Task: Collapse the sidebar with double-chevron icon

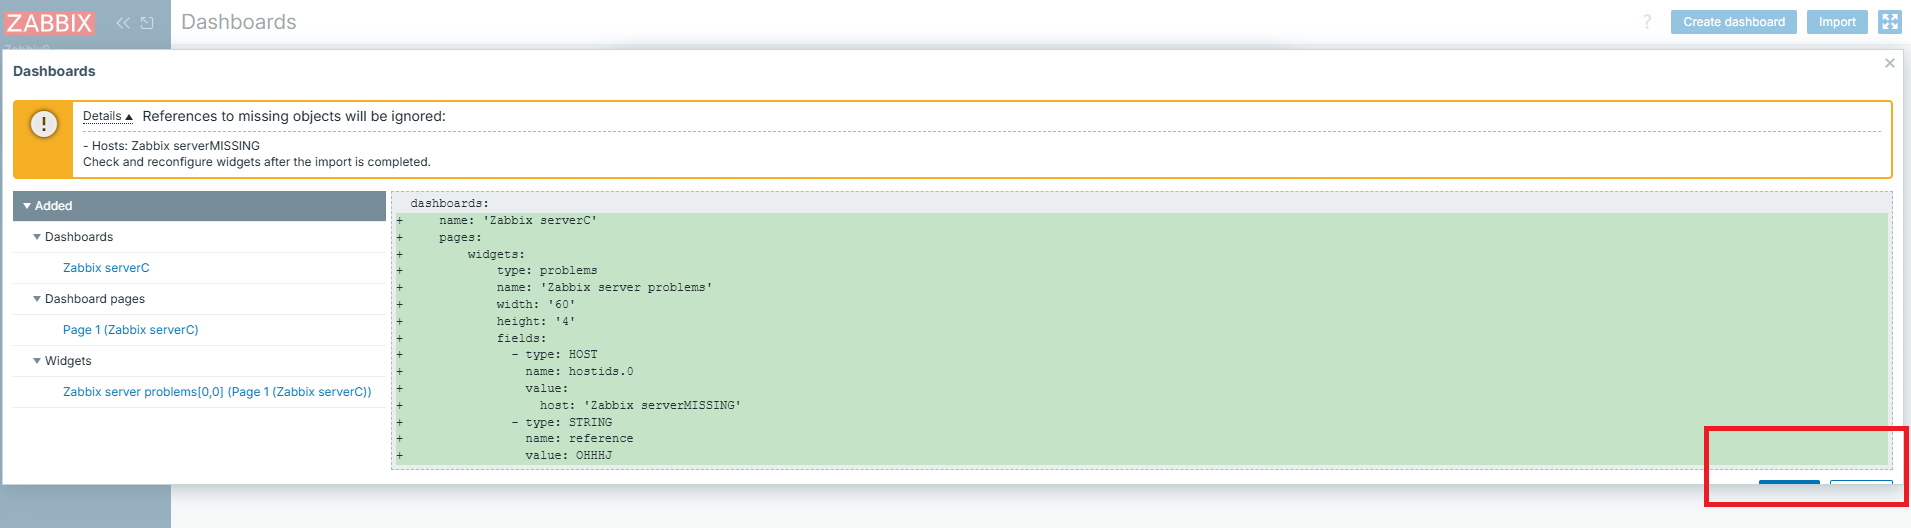Action: coord(123,23)
